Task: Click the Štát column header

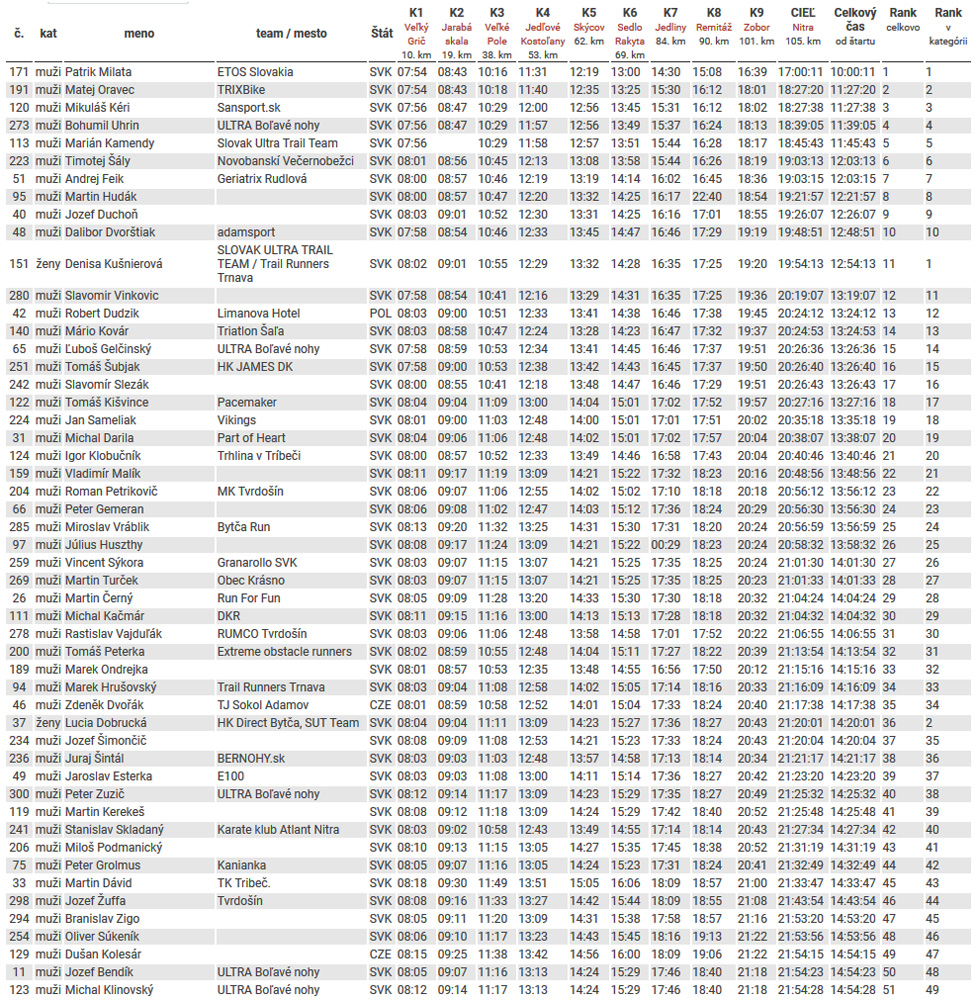Action: tap(381, 33)
